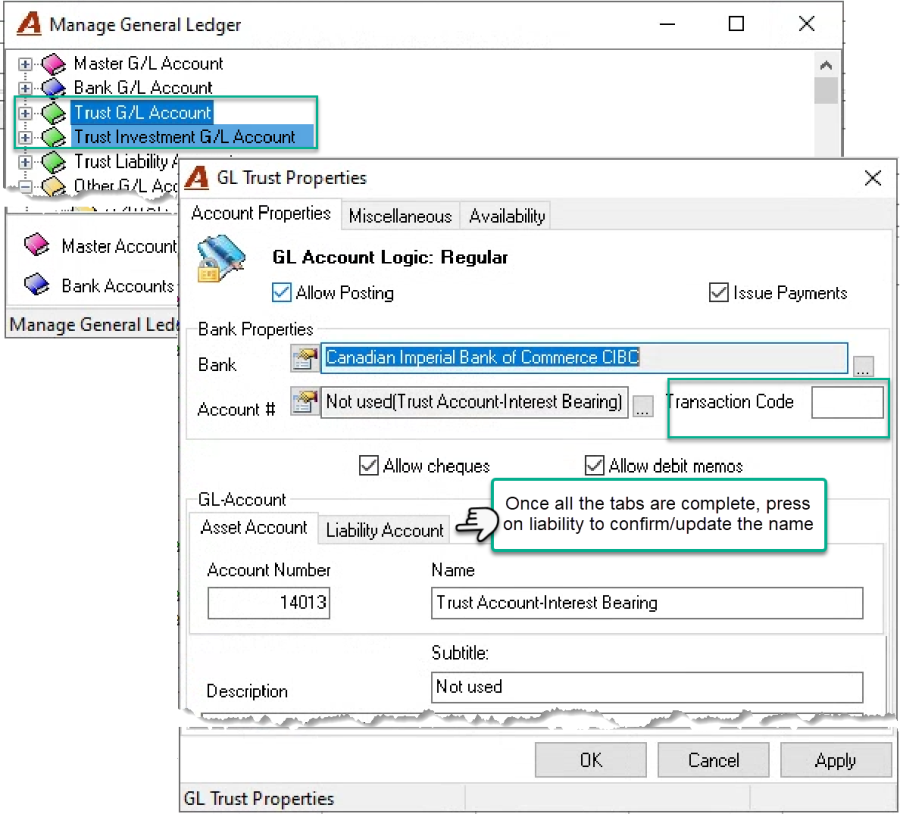Screen dimensions: 900x814
Task: Apply the GL Trust Properties changes
Action: pos(836,760)
